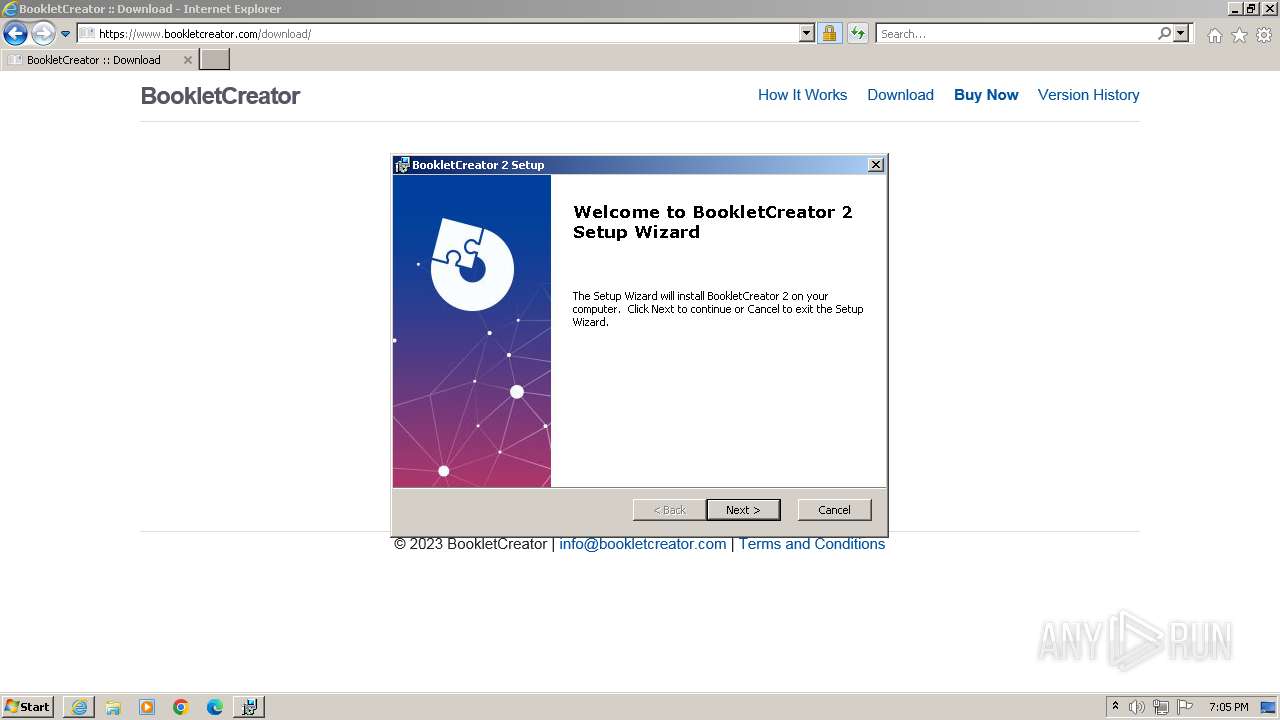Minimize the Internet Explorer window
This screenshot has width=1280, height=720.
tap(1235, 9)
